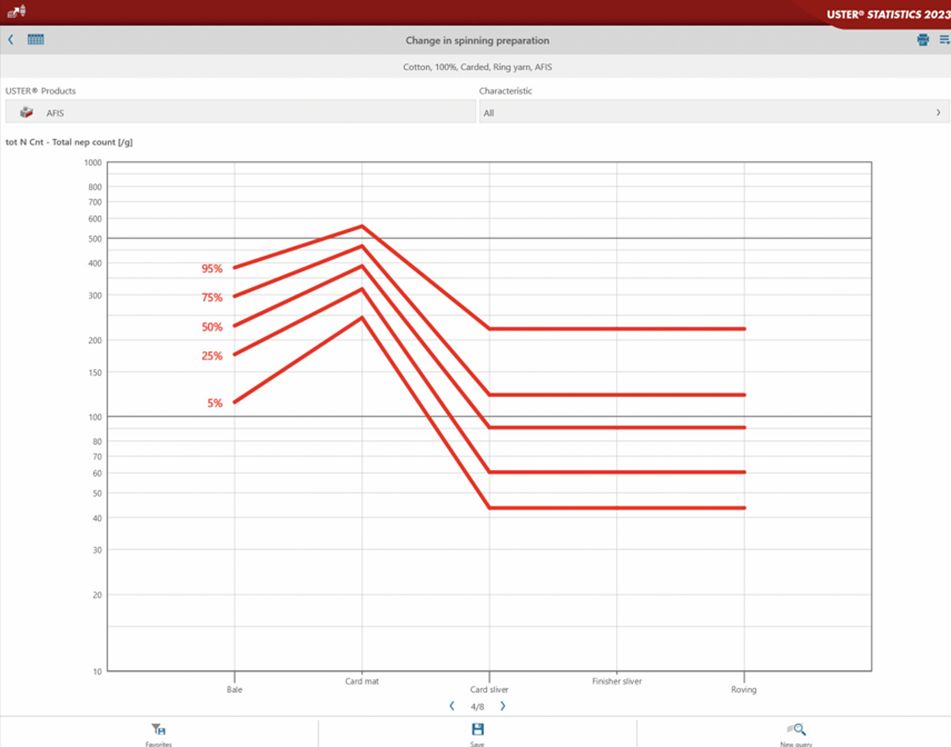
Task: Click the Change in spinning preparation heading
Action: coord(477,41)
